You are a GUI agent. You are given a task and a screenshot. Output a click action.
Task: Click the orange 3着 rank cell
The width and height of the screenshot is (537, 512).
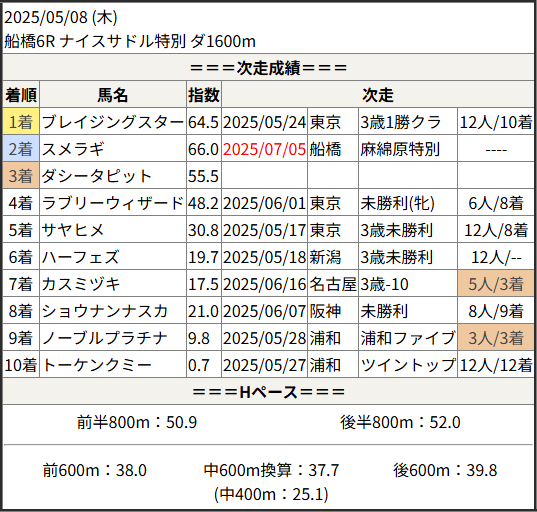click(21, 176)
